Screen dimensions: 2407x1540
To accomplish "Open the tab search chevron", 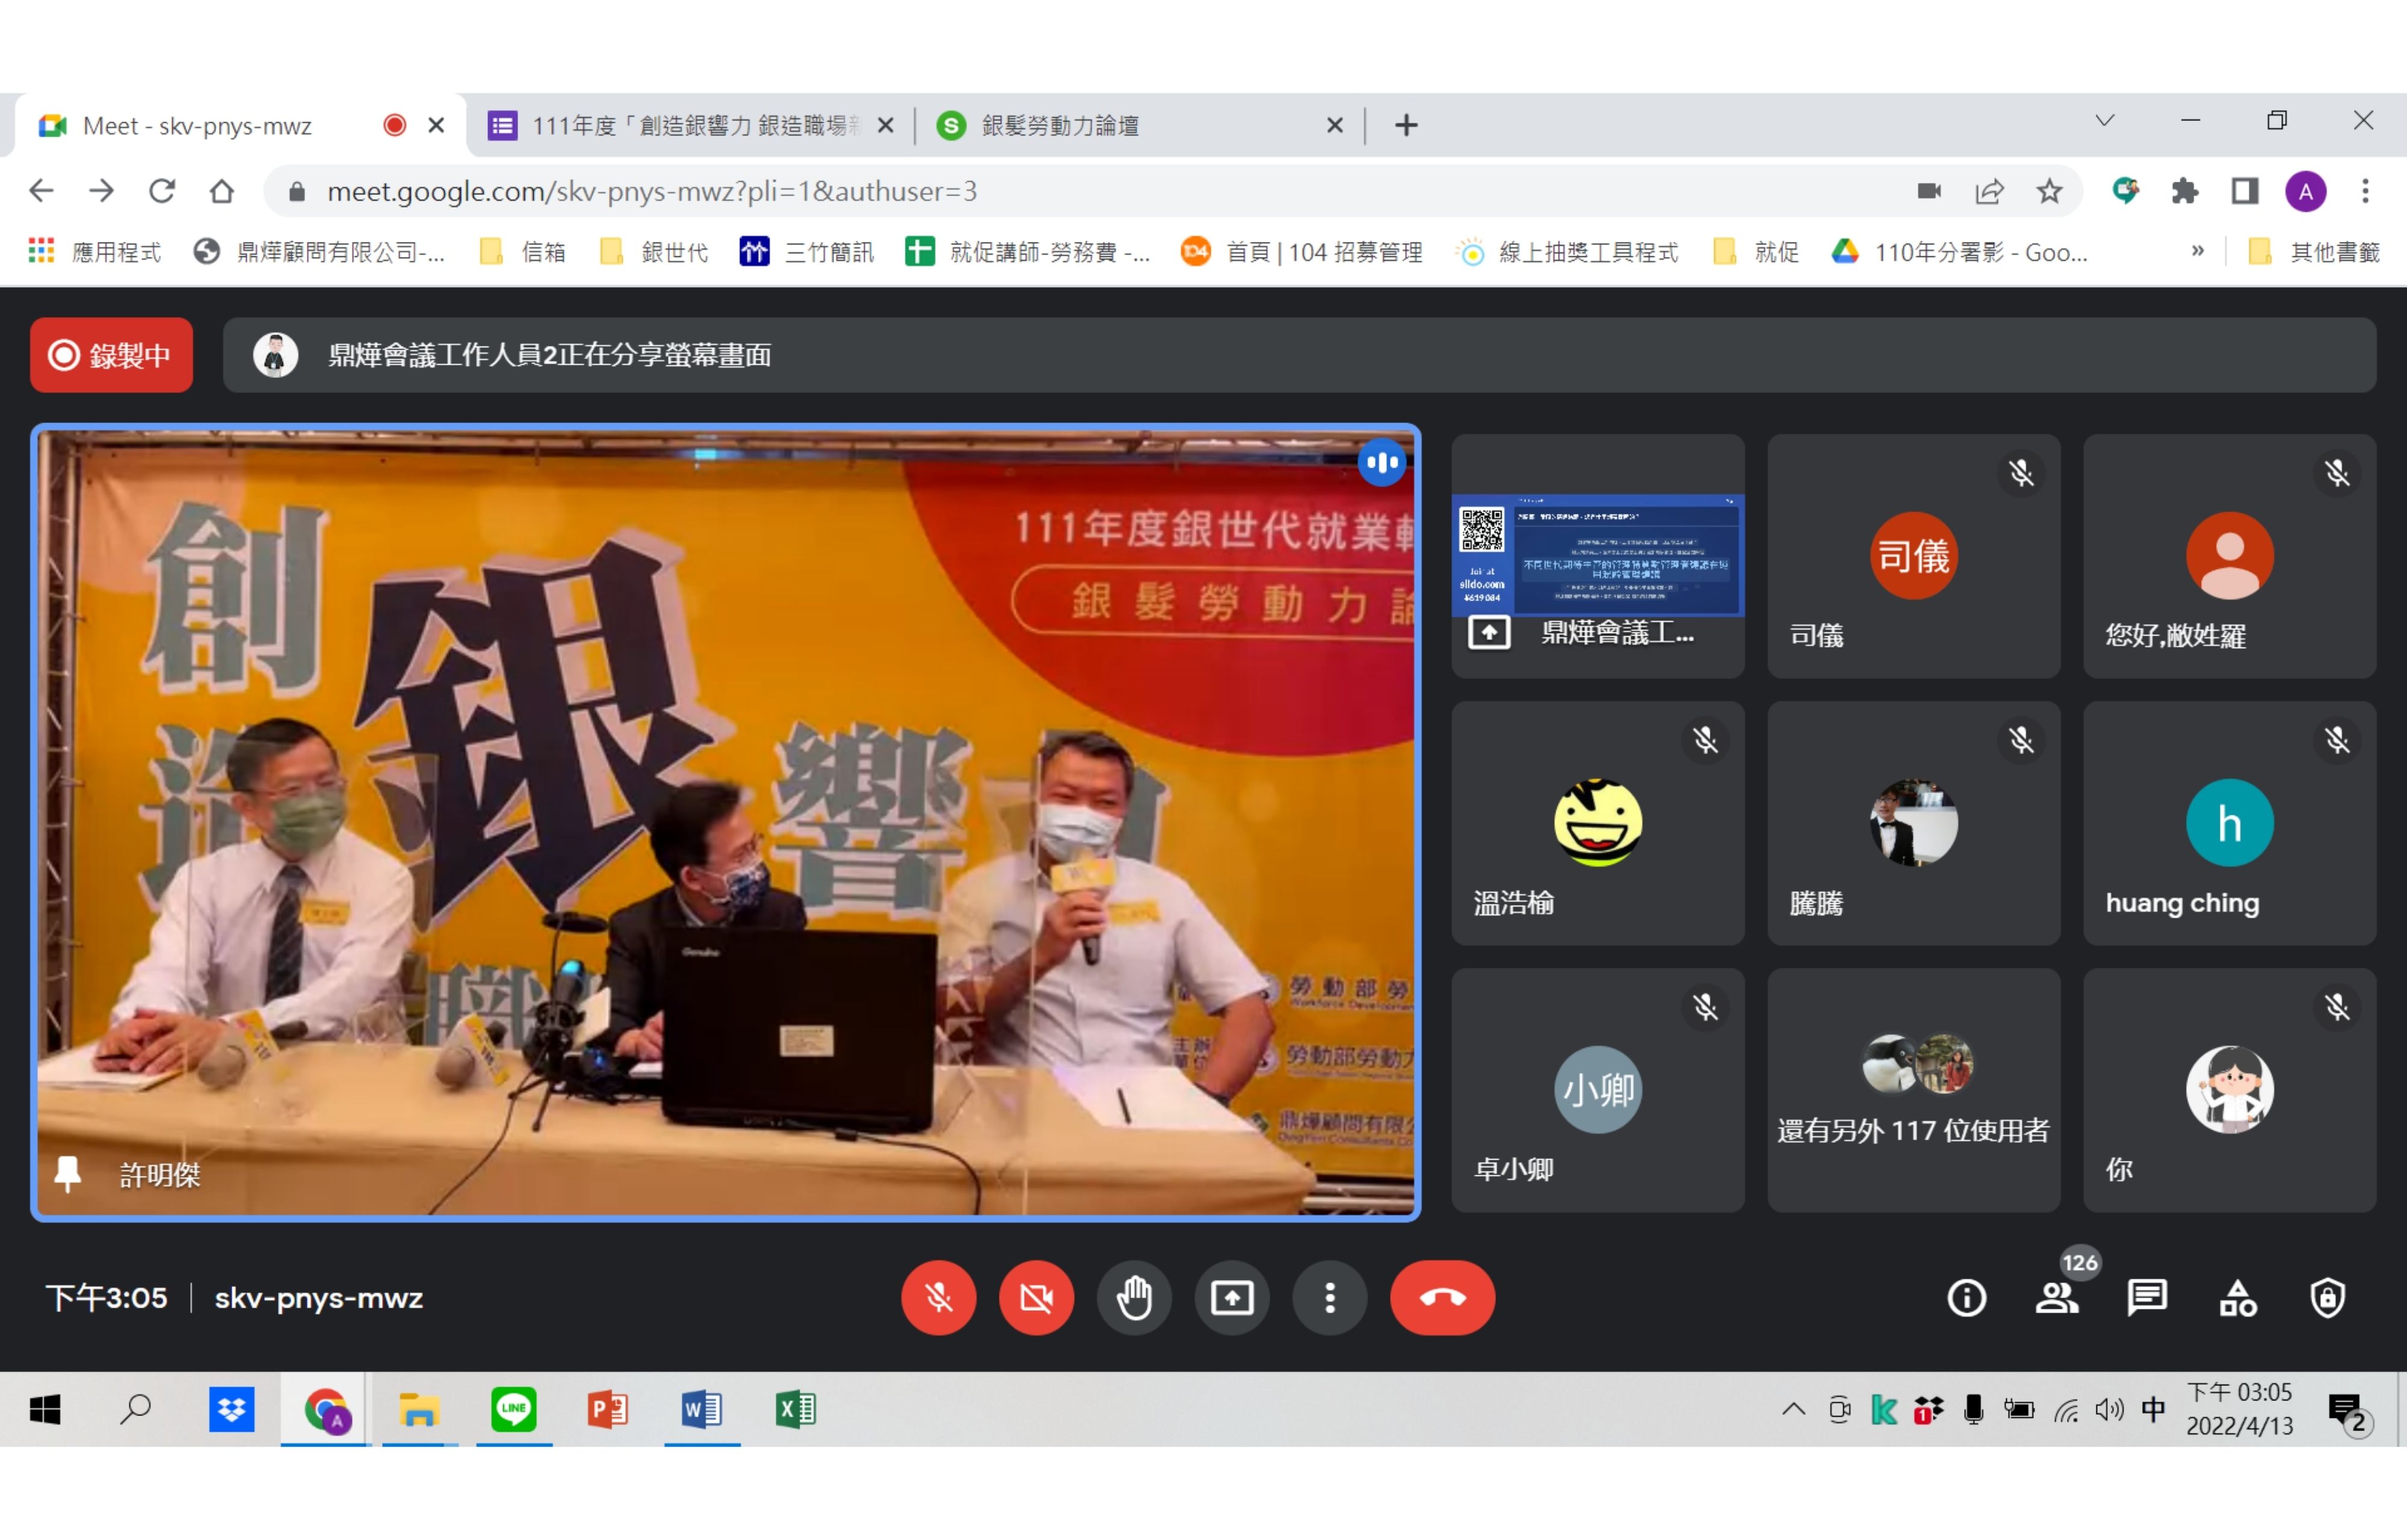I will [x=2104, y=120].
